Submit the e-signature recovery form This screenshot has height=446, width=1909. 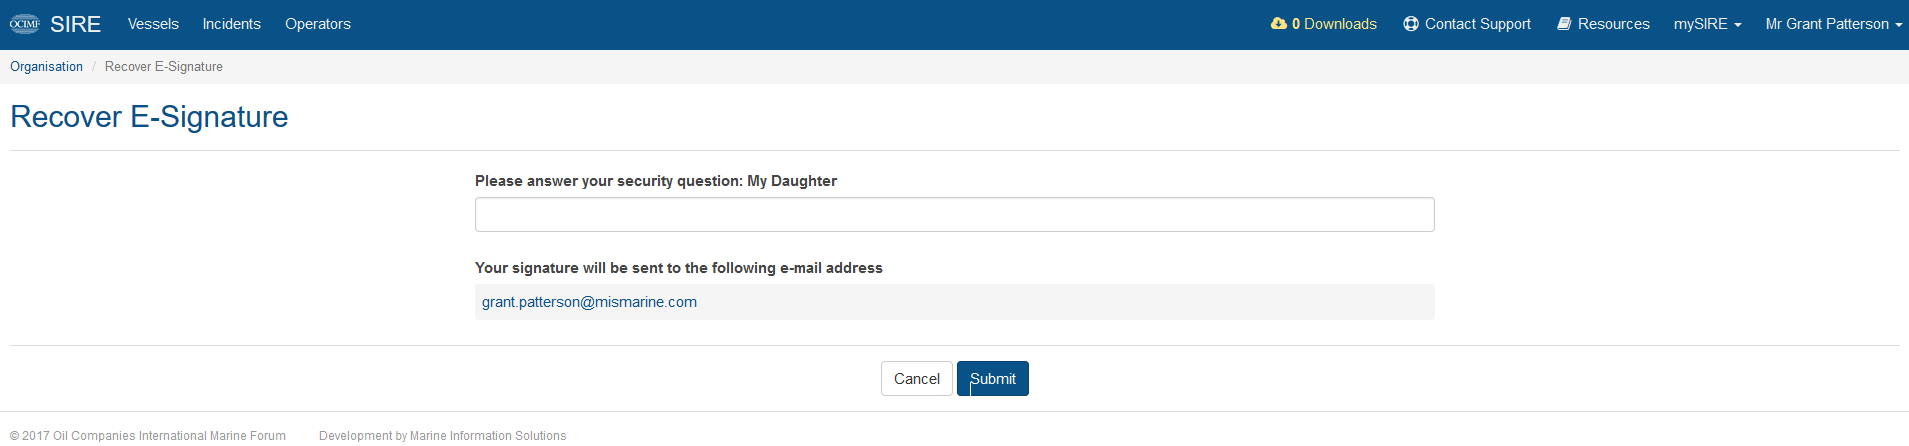[x=993, y=379]
